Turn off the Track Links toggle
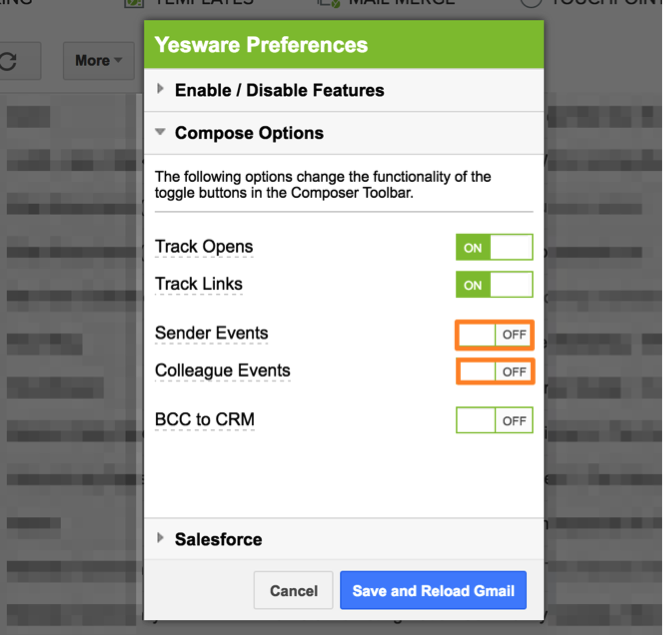Image resolution: width=663 pixels, height=636 pixels. 494,285
